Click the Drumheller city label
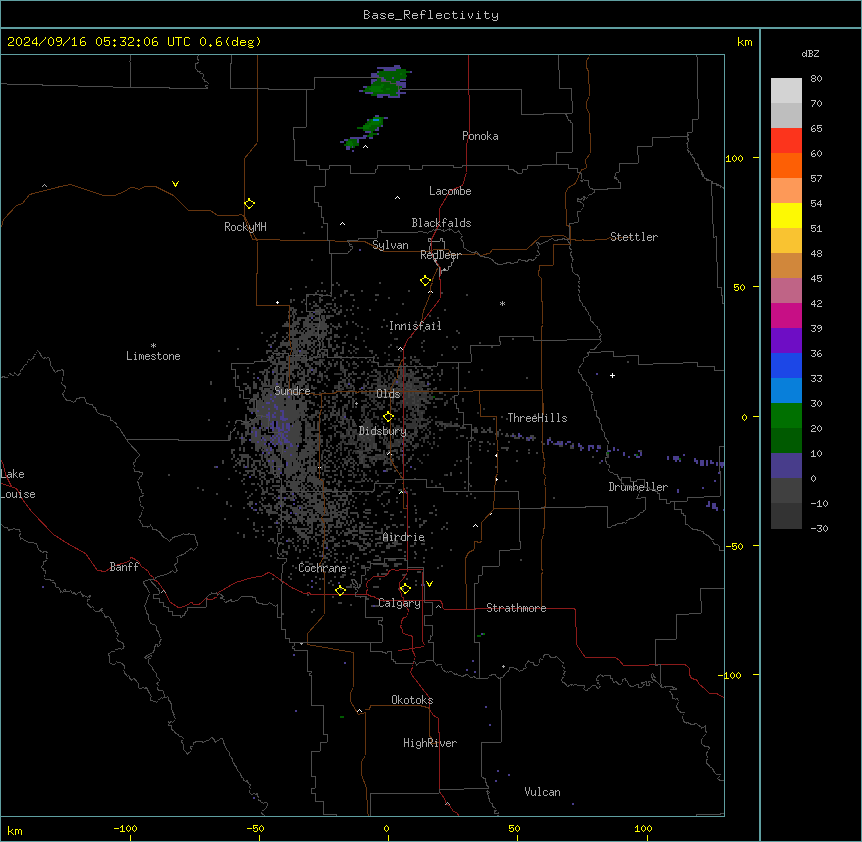The width and height of the screenshot is (862, 842). pyautogui.click(x=638, y=487)
